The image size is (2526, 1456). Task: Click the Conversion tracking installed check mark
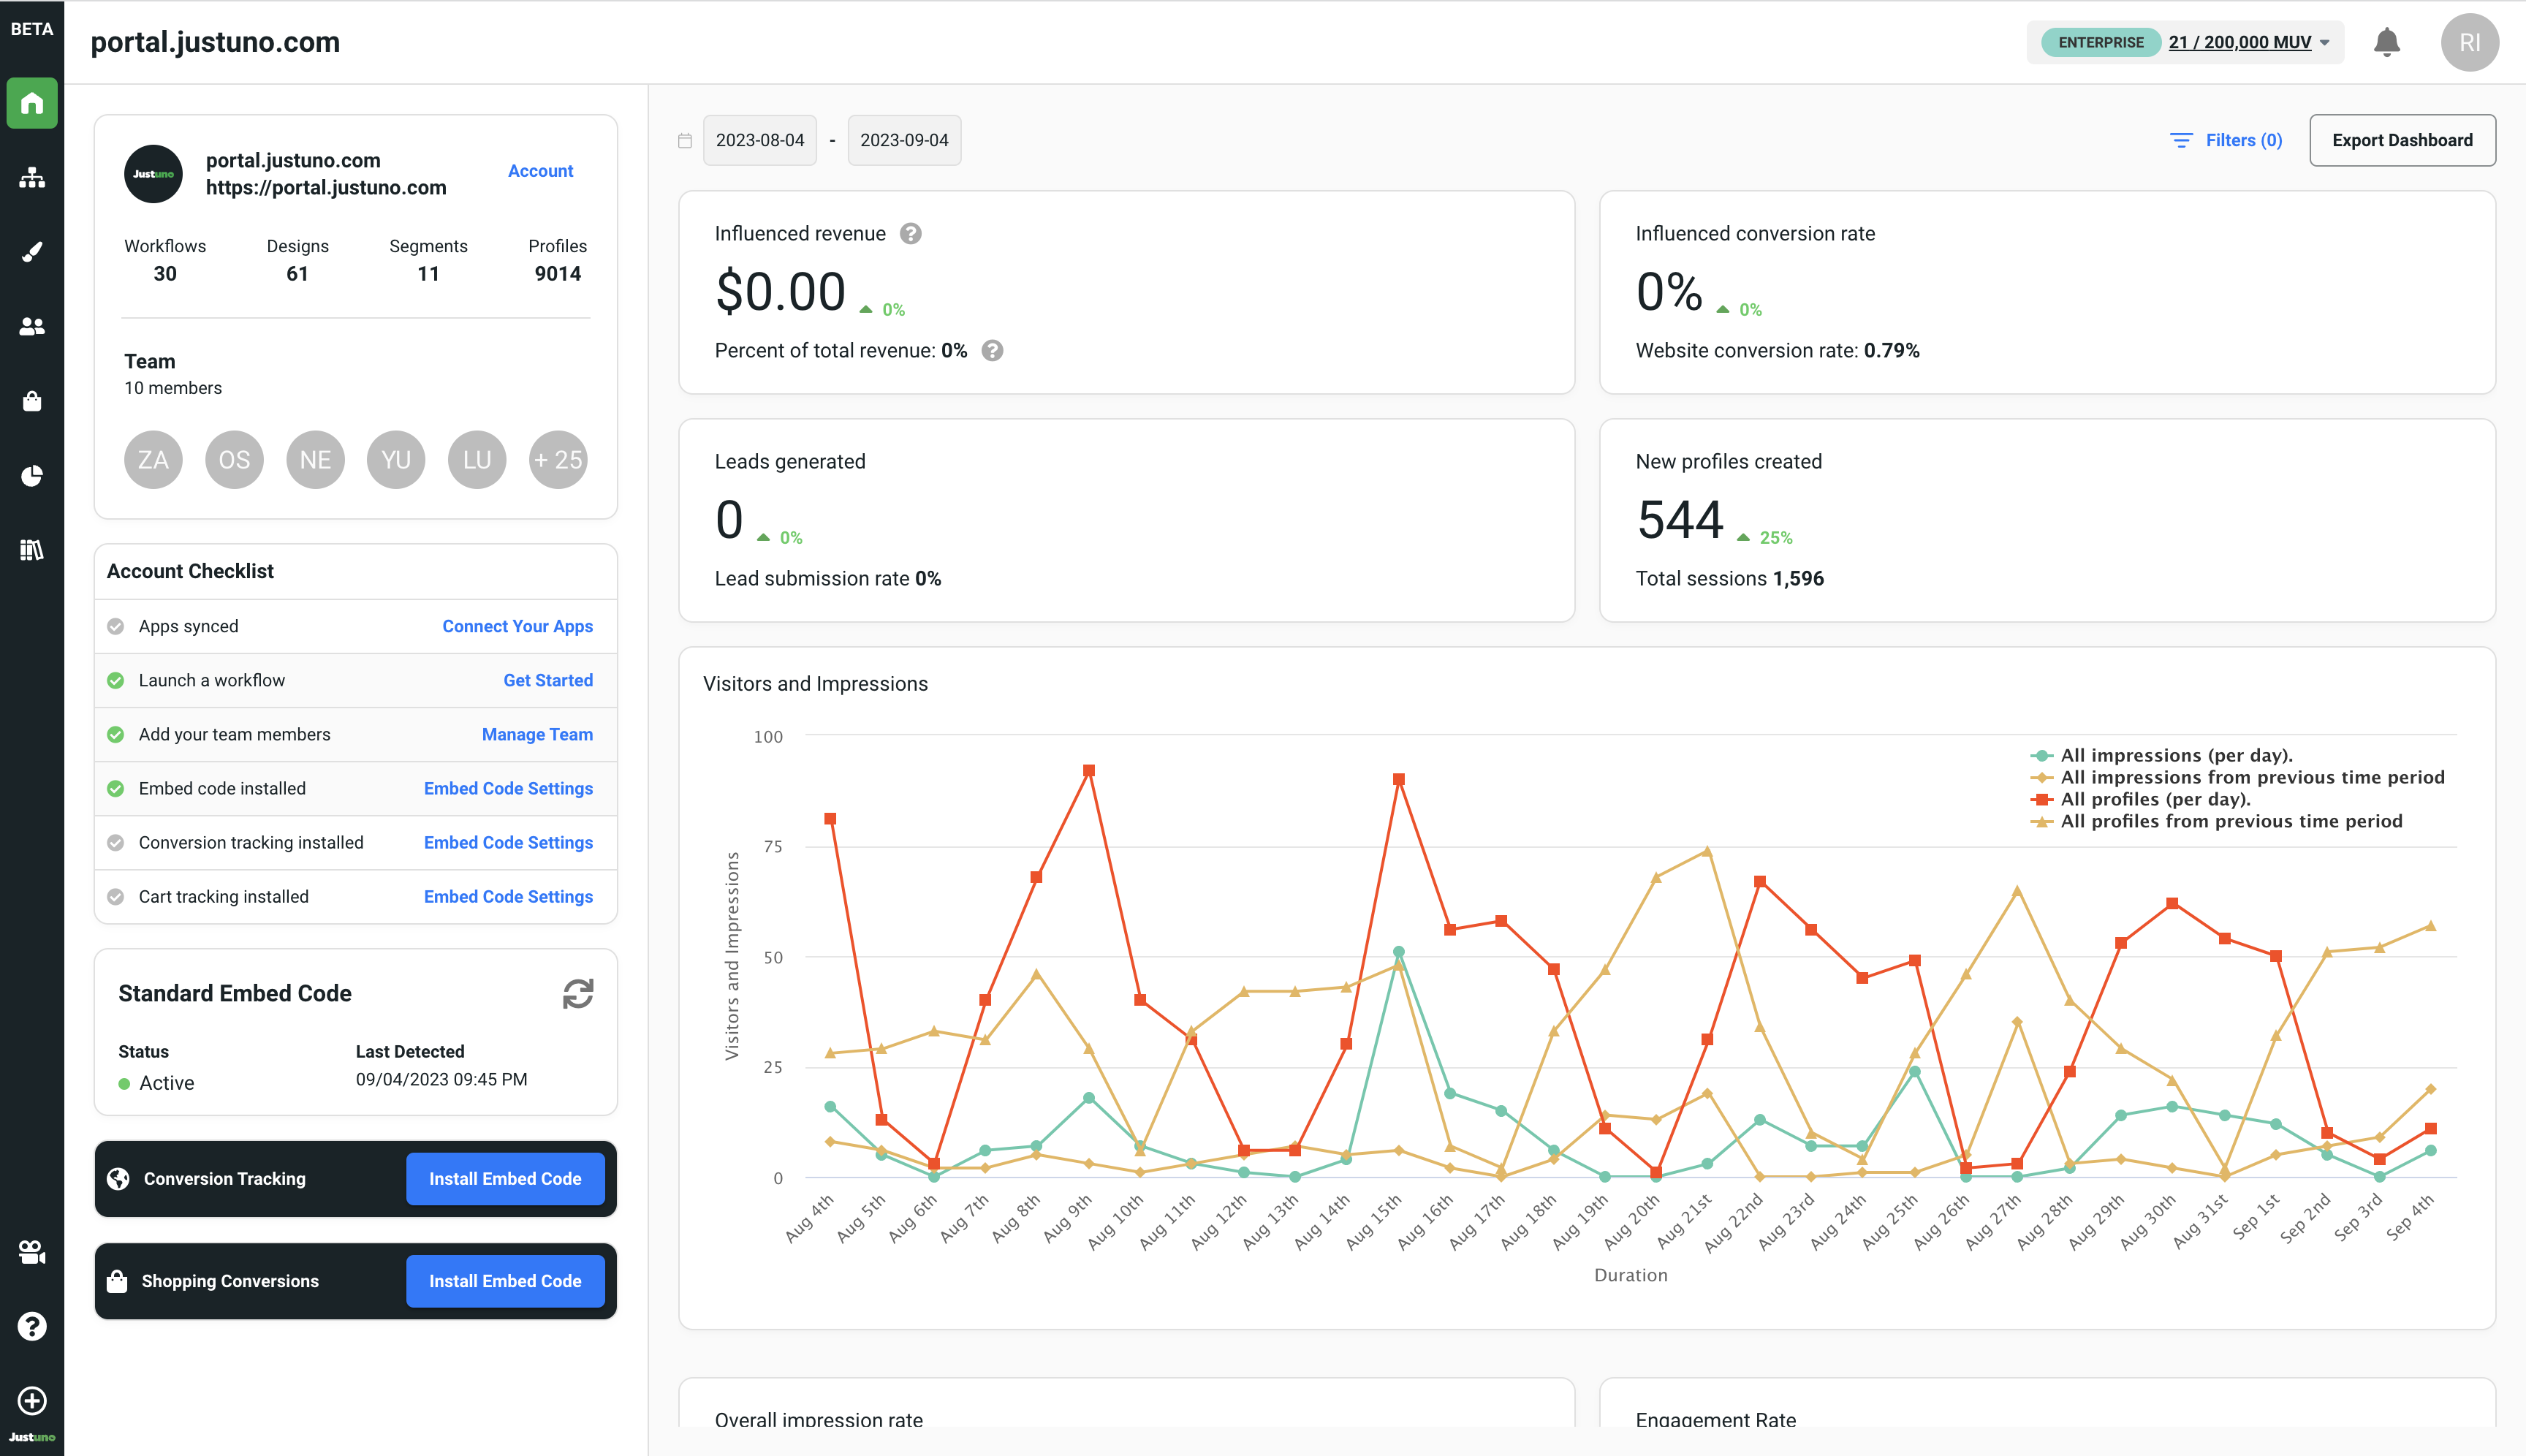116,842
